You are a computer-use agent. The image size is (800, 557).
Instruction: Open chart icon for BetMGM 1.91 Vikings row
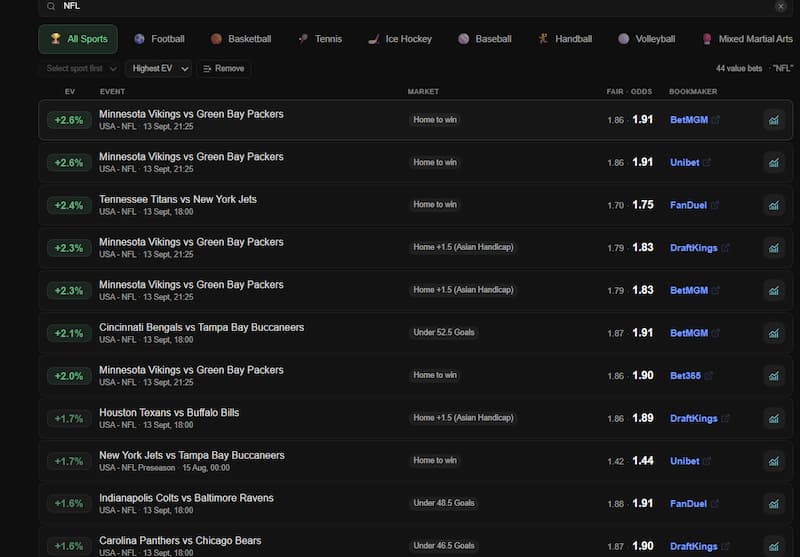click(773, 120)
